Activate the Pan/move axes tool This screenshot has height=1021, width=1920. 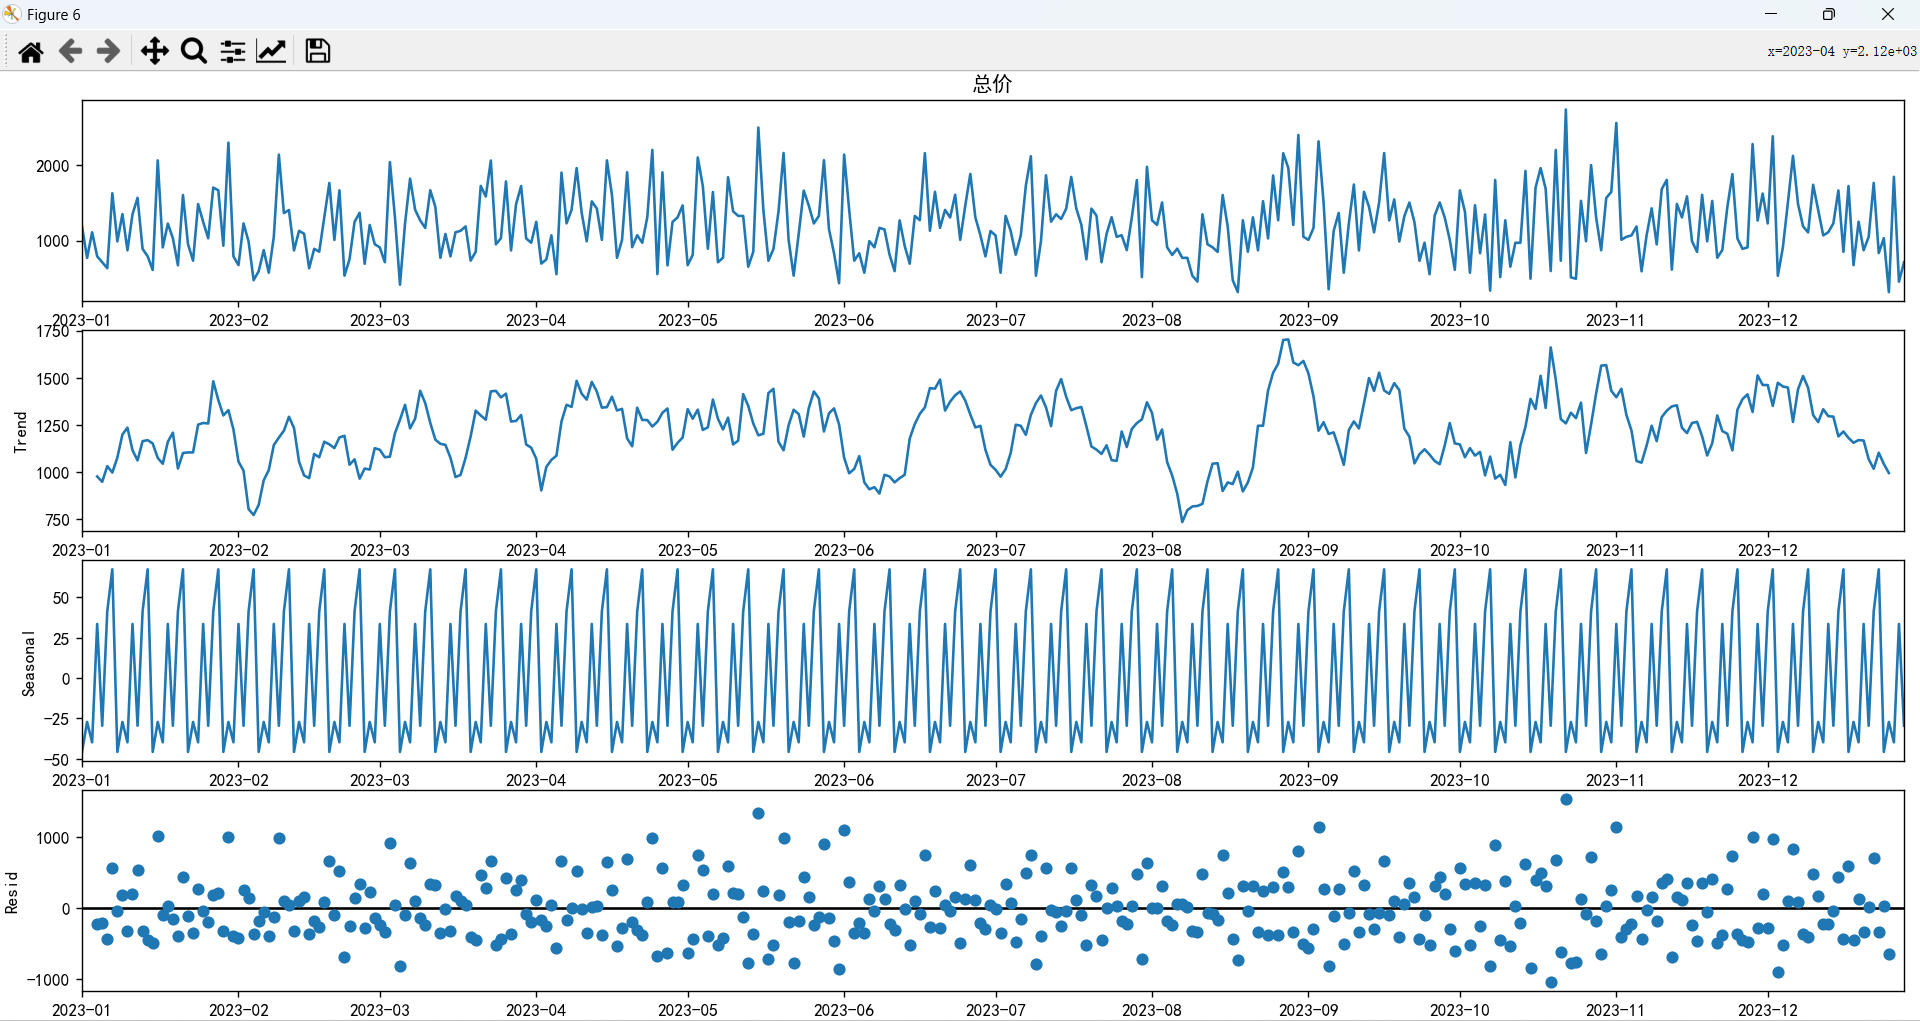[x=154, y=51]
